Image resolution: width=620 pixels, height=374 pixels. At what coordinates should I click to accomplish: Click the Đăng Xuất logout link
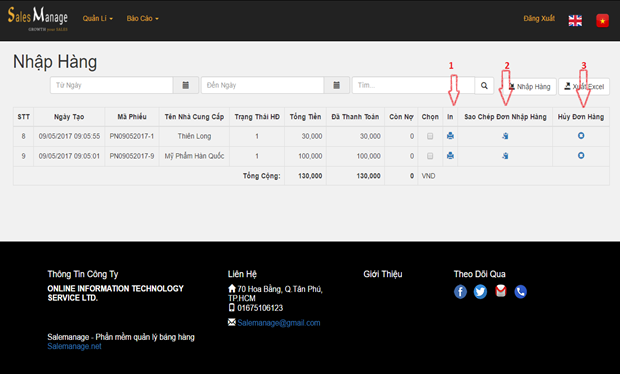[x=539, y=19]
